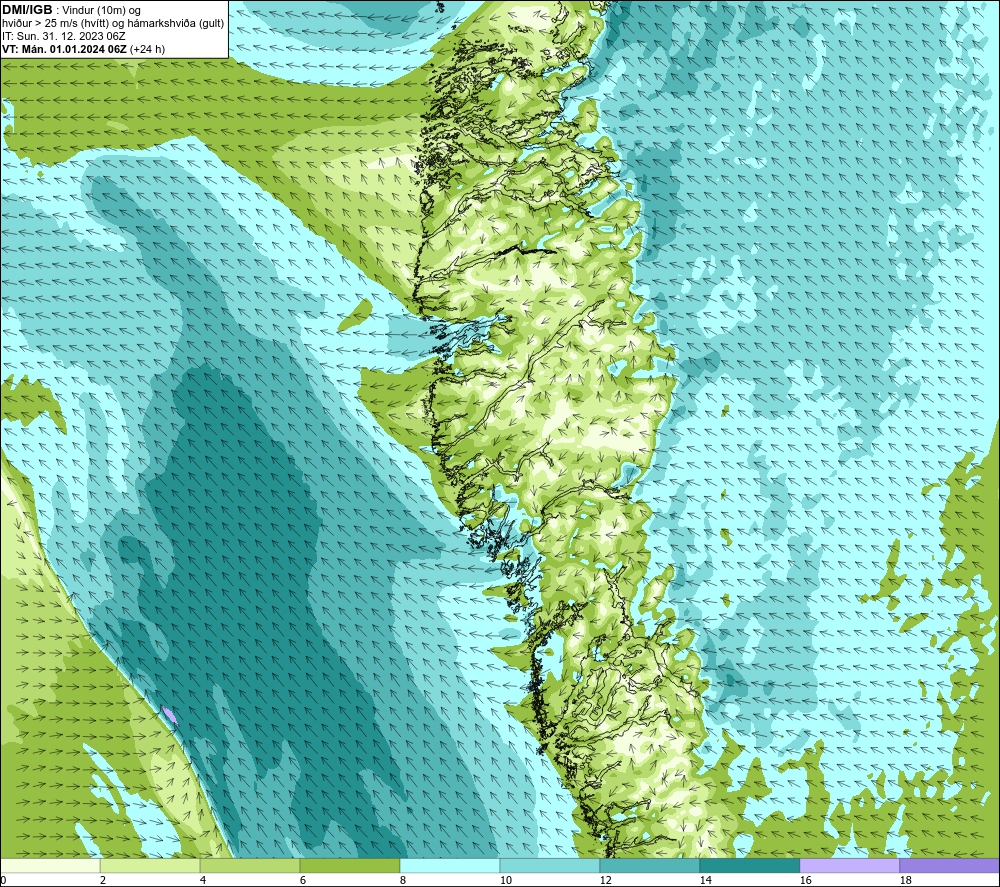This screenshot has width=1000, height=887.
Task: Click the 2-4 m/s light green legend swatch
Action: pyautogui.click(x=150, y=866)
